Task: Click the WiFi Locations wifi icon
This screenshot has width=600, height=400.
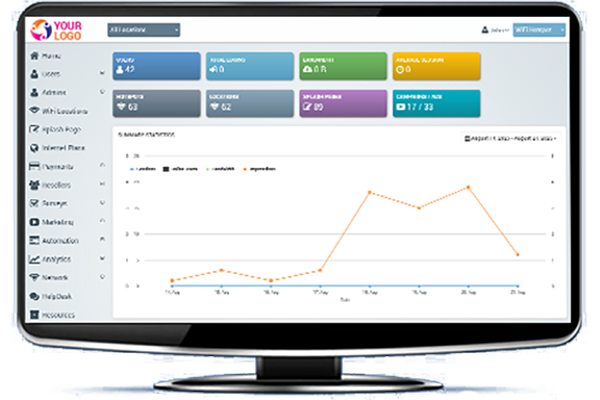Action: pos(35,110)
